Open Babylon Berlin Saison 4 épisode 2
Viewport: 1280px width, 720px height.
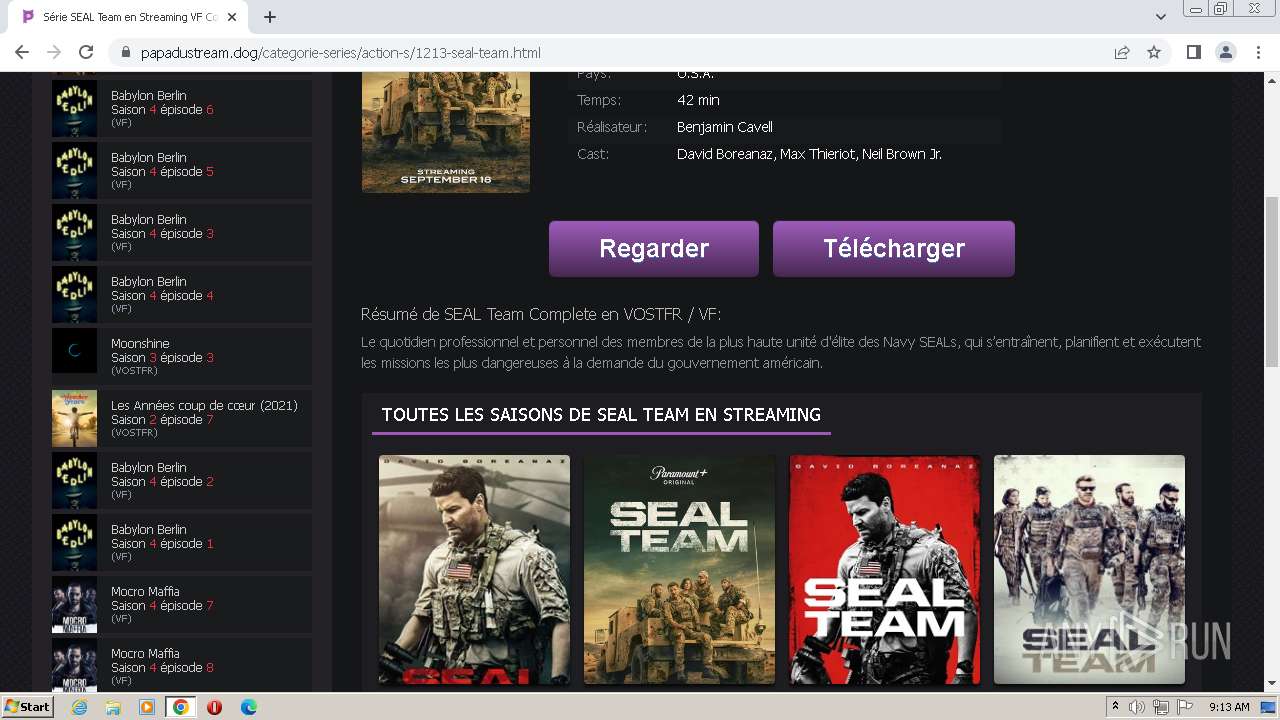(182, 480)
